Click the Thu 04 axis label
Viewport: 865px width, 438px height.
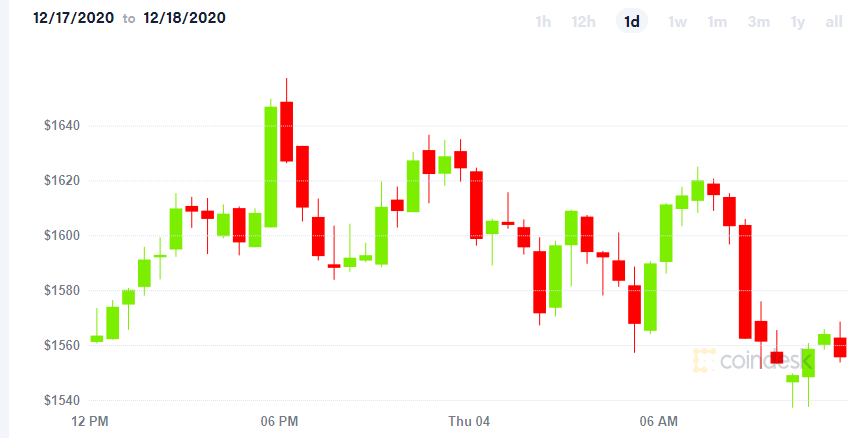pos(469,422)
